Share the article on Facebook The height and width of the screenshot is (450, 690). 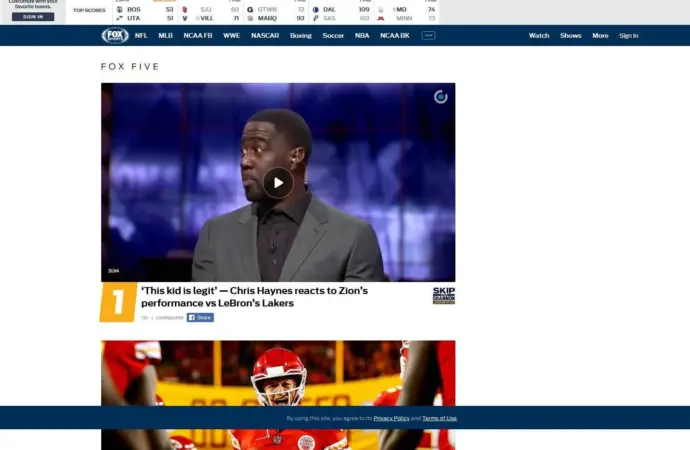point(200,318)
